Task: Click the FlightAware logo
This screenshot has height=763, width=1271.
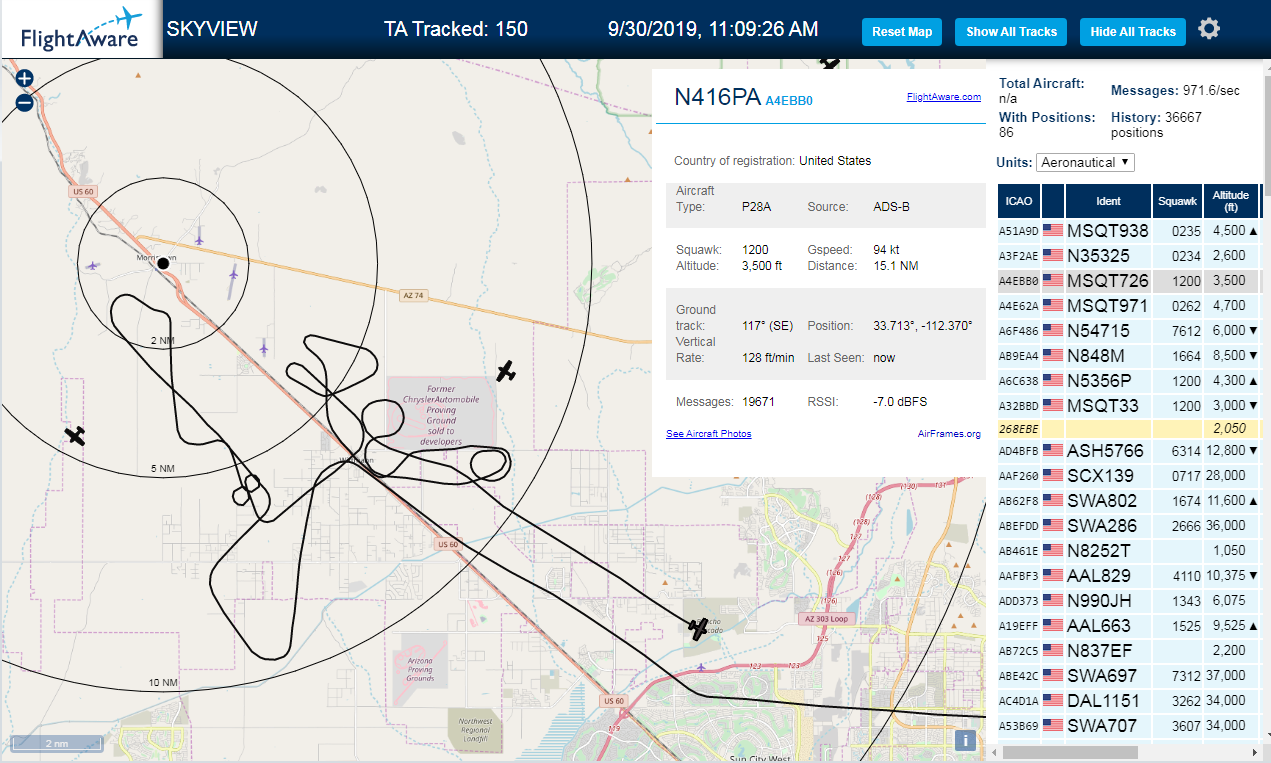Action: pos(80,29)
